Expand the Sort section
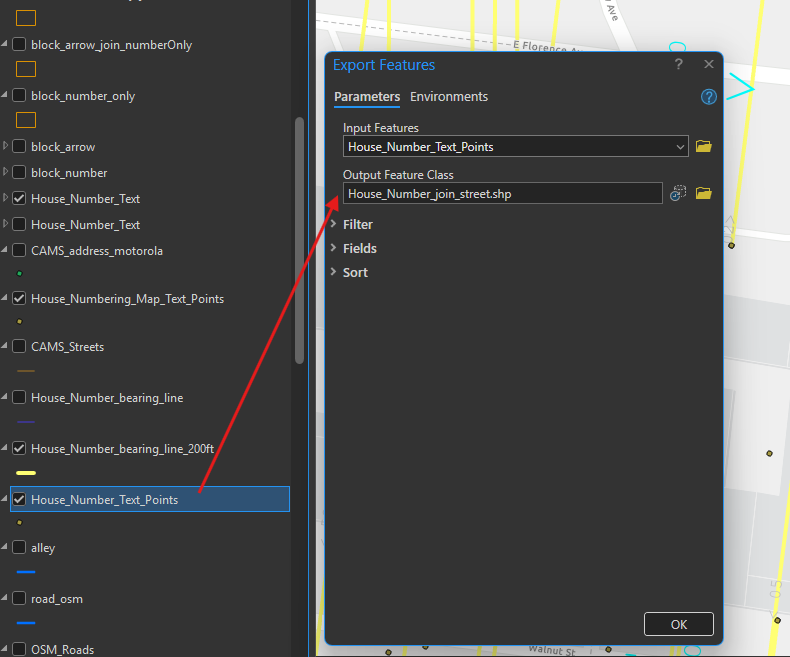The width and height of the screenshot is (790, 657). click(x=333, y=272)
